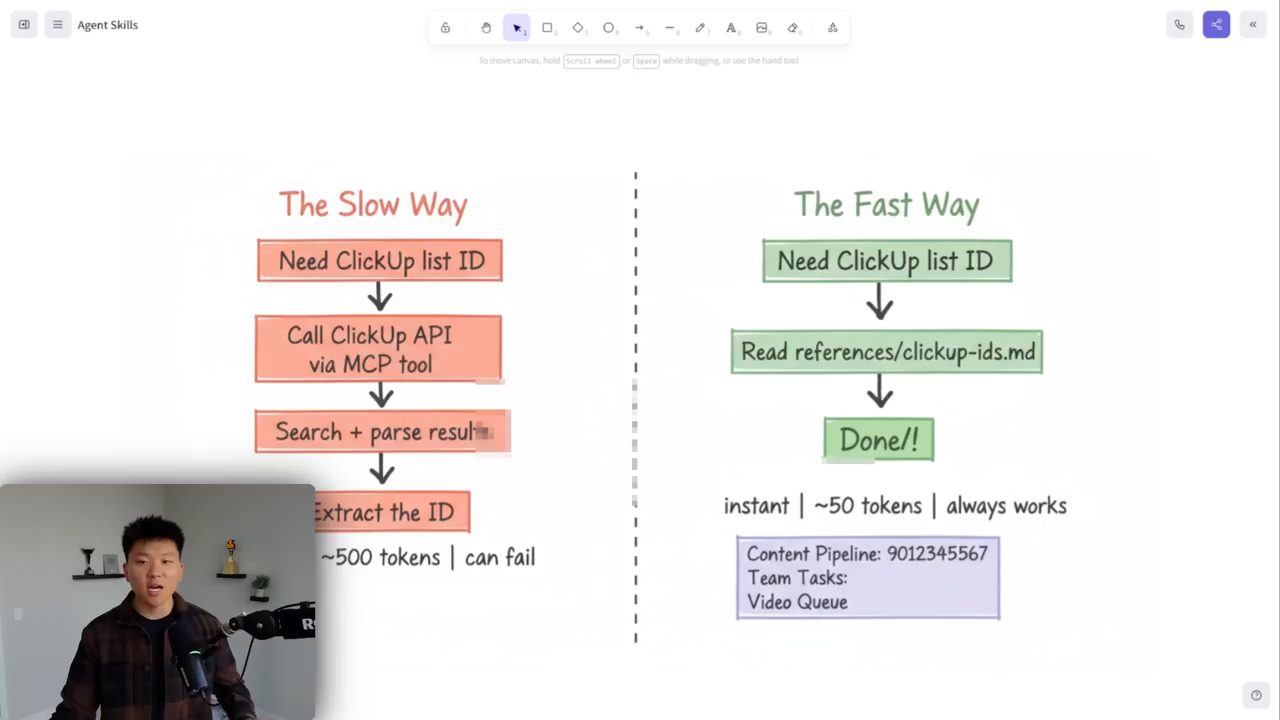
Task: Expand the right sidebar chevron
Action: [1252, 25]
